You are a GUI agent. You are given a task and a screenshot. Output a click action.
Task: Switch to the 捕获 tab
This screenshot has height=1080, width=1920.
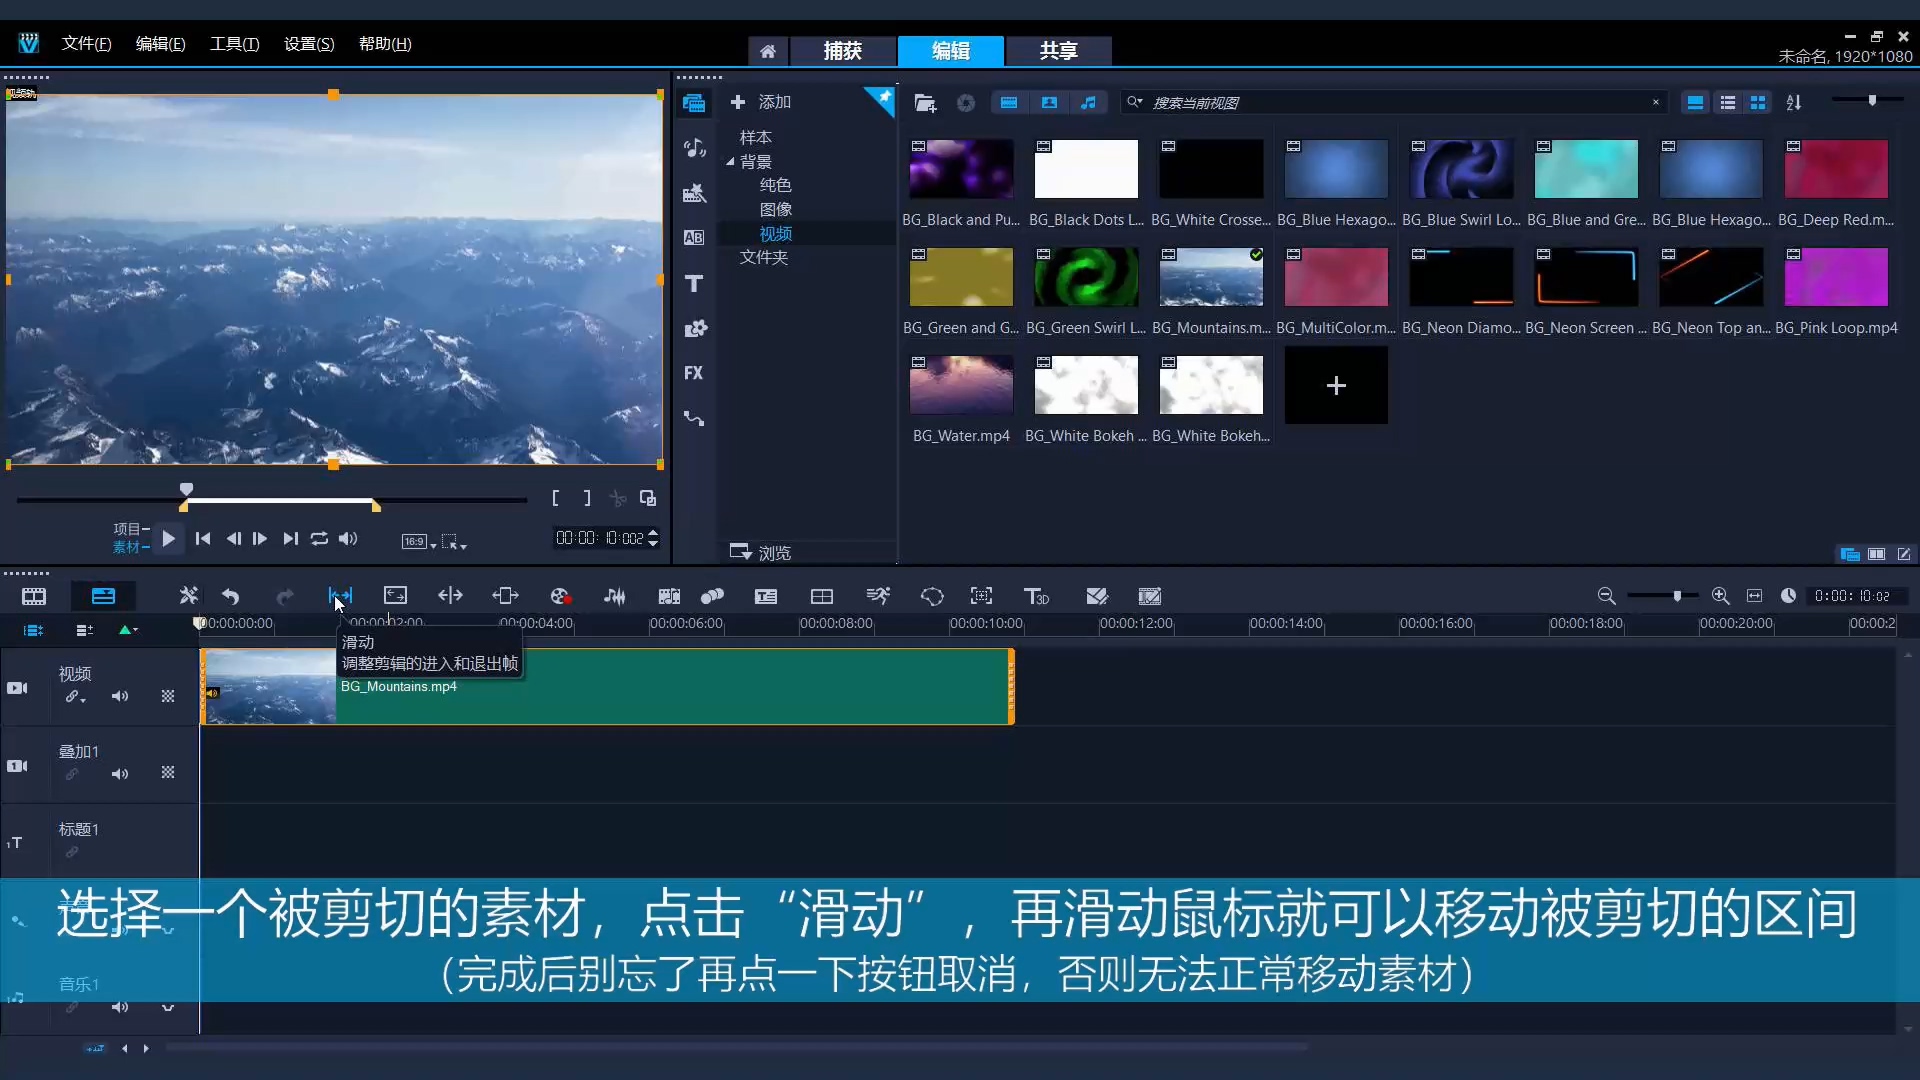[843, 51]
